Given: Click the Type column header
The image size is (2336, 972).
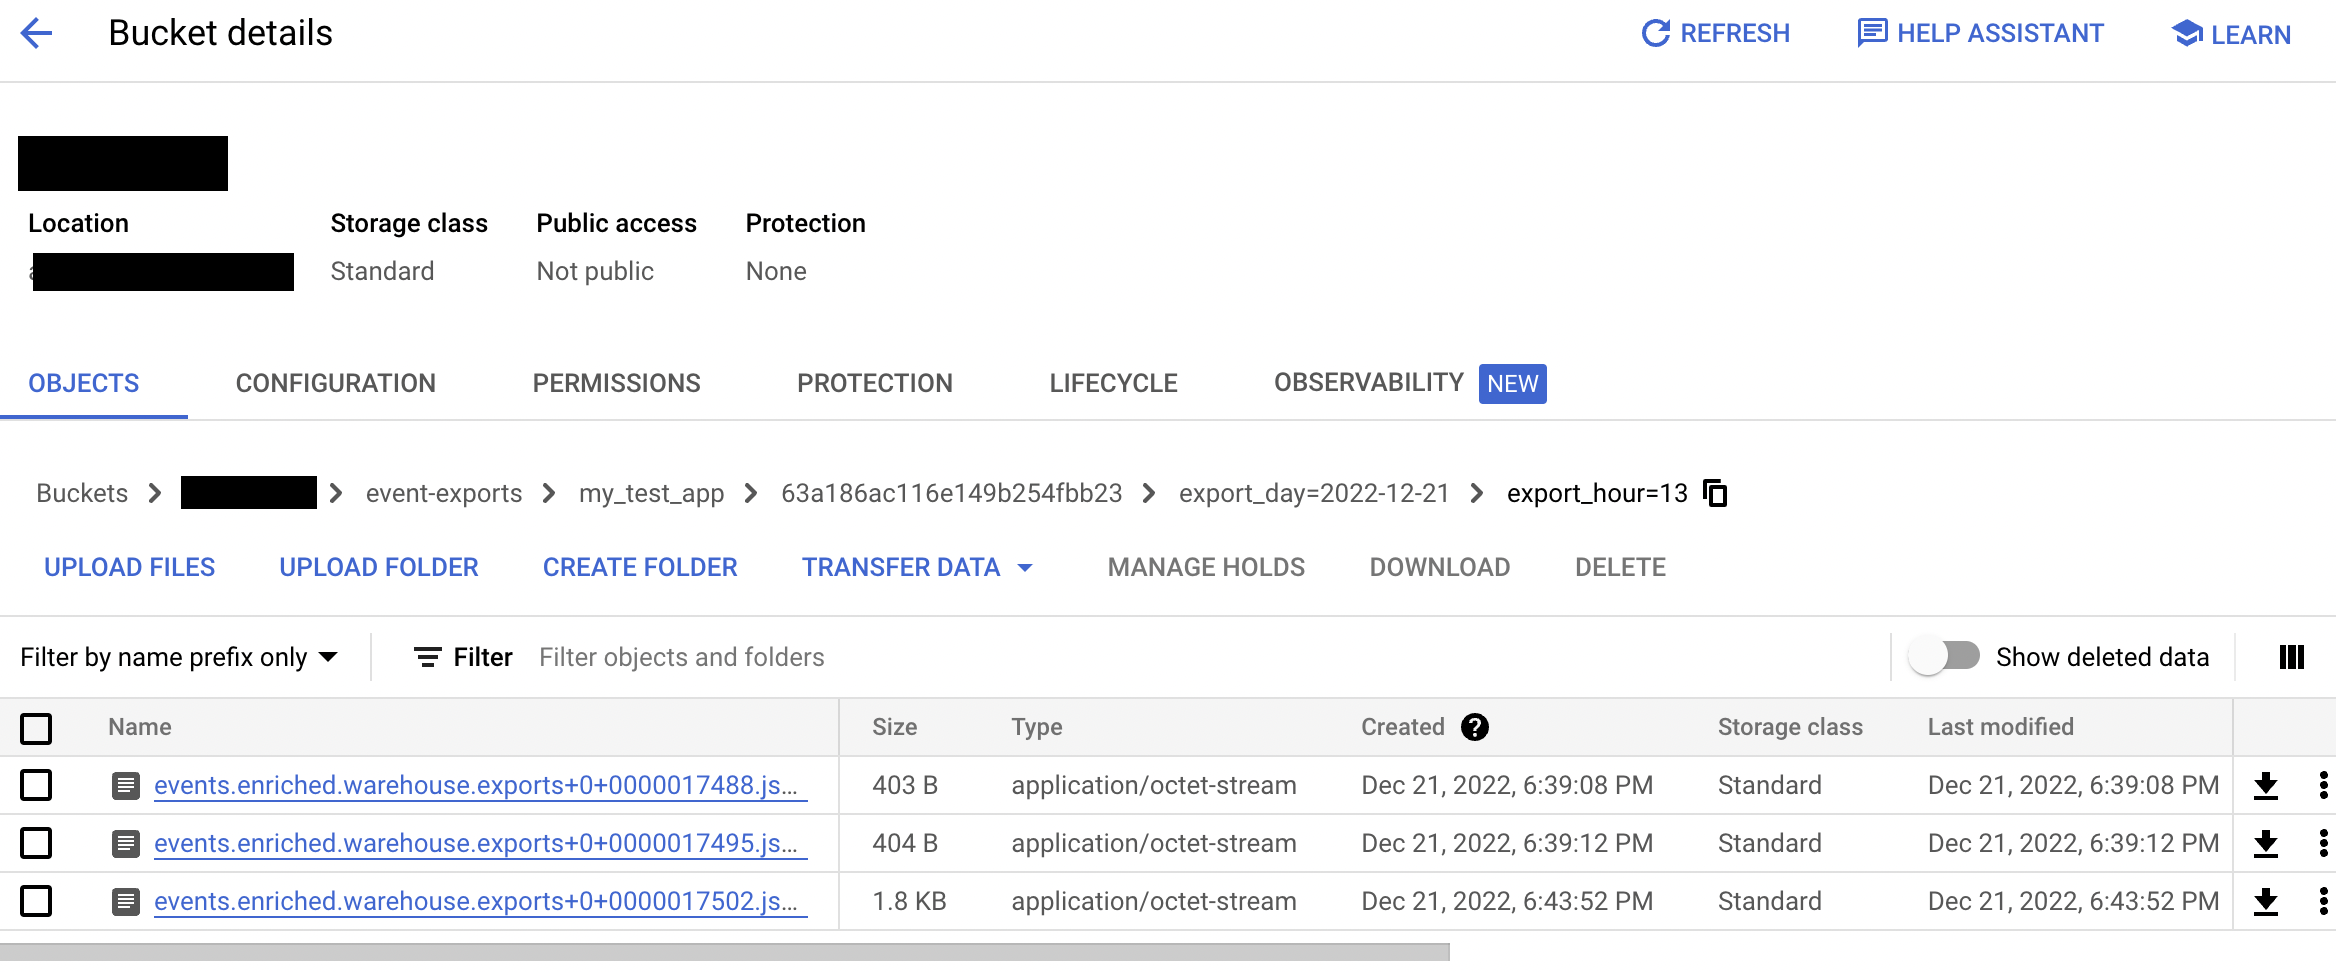Looking at the screenshot, I should 1037,727.
